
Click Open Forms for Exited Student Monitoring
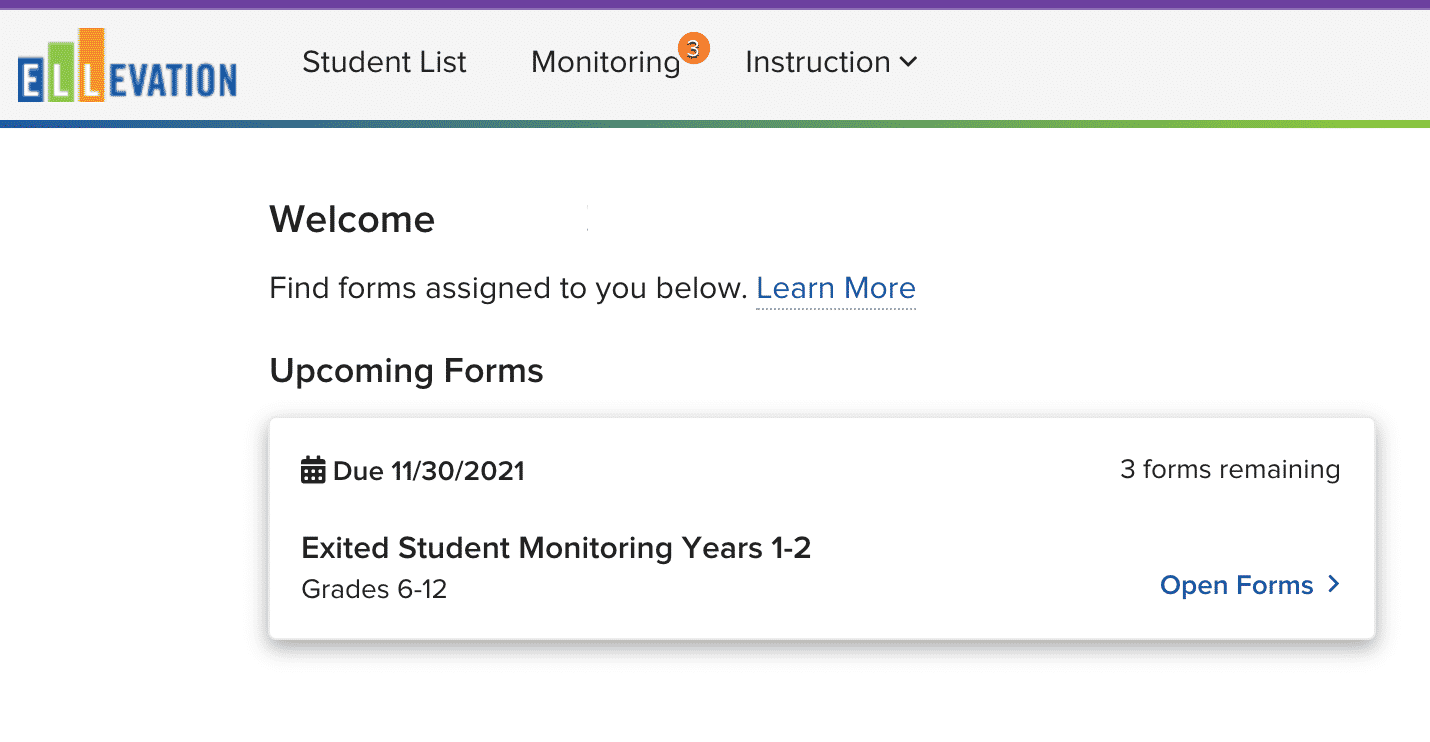tap(1236, 585)
